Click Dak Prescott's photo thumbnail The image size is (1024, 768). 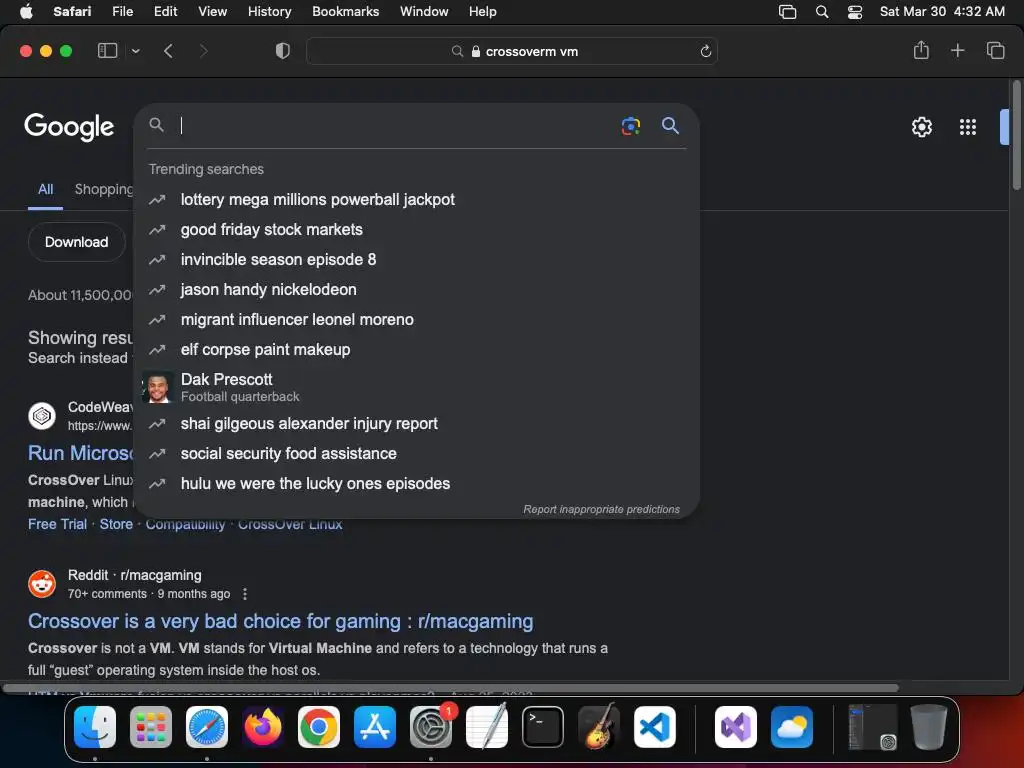[x=157, y=387]
